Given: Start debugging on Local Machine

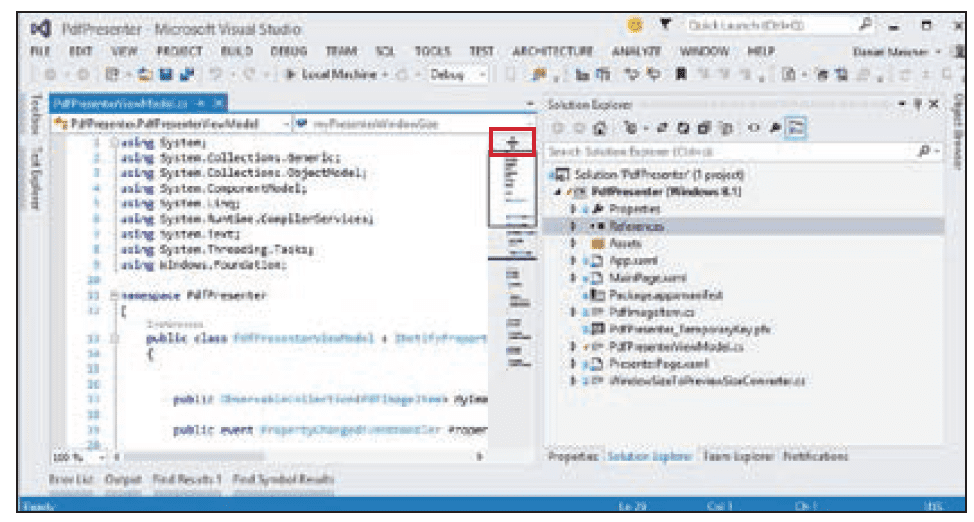Looking at the screenshot, I should coord(332,75).
